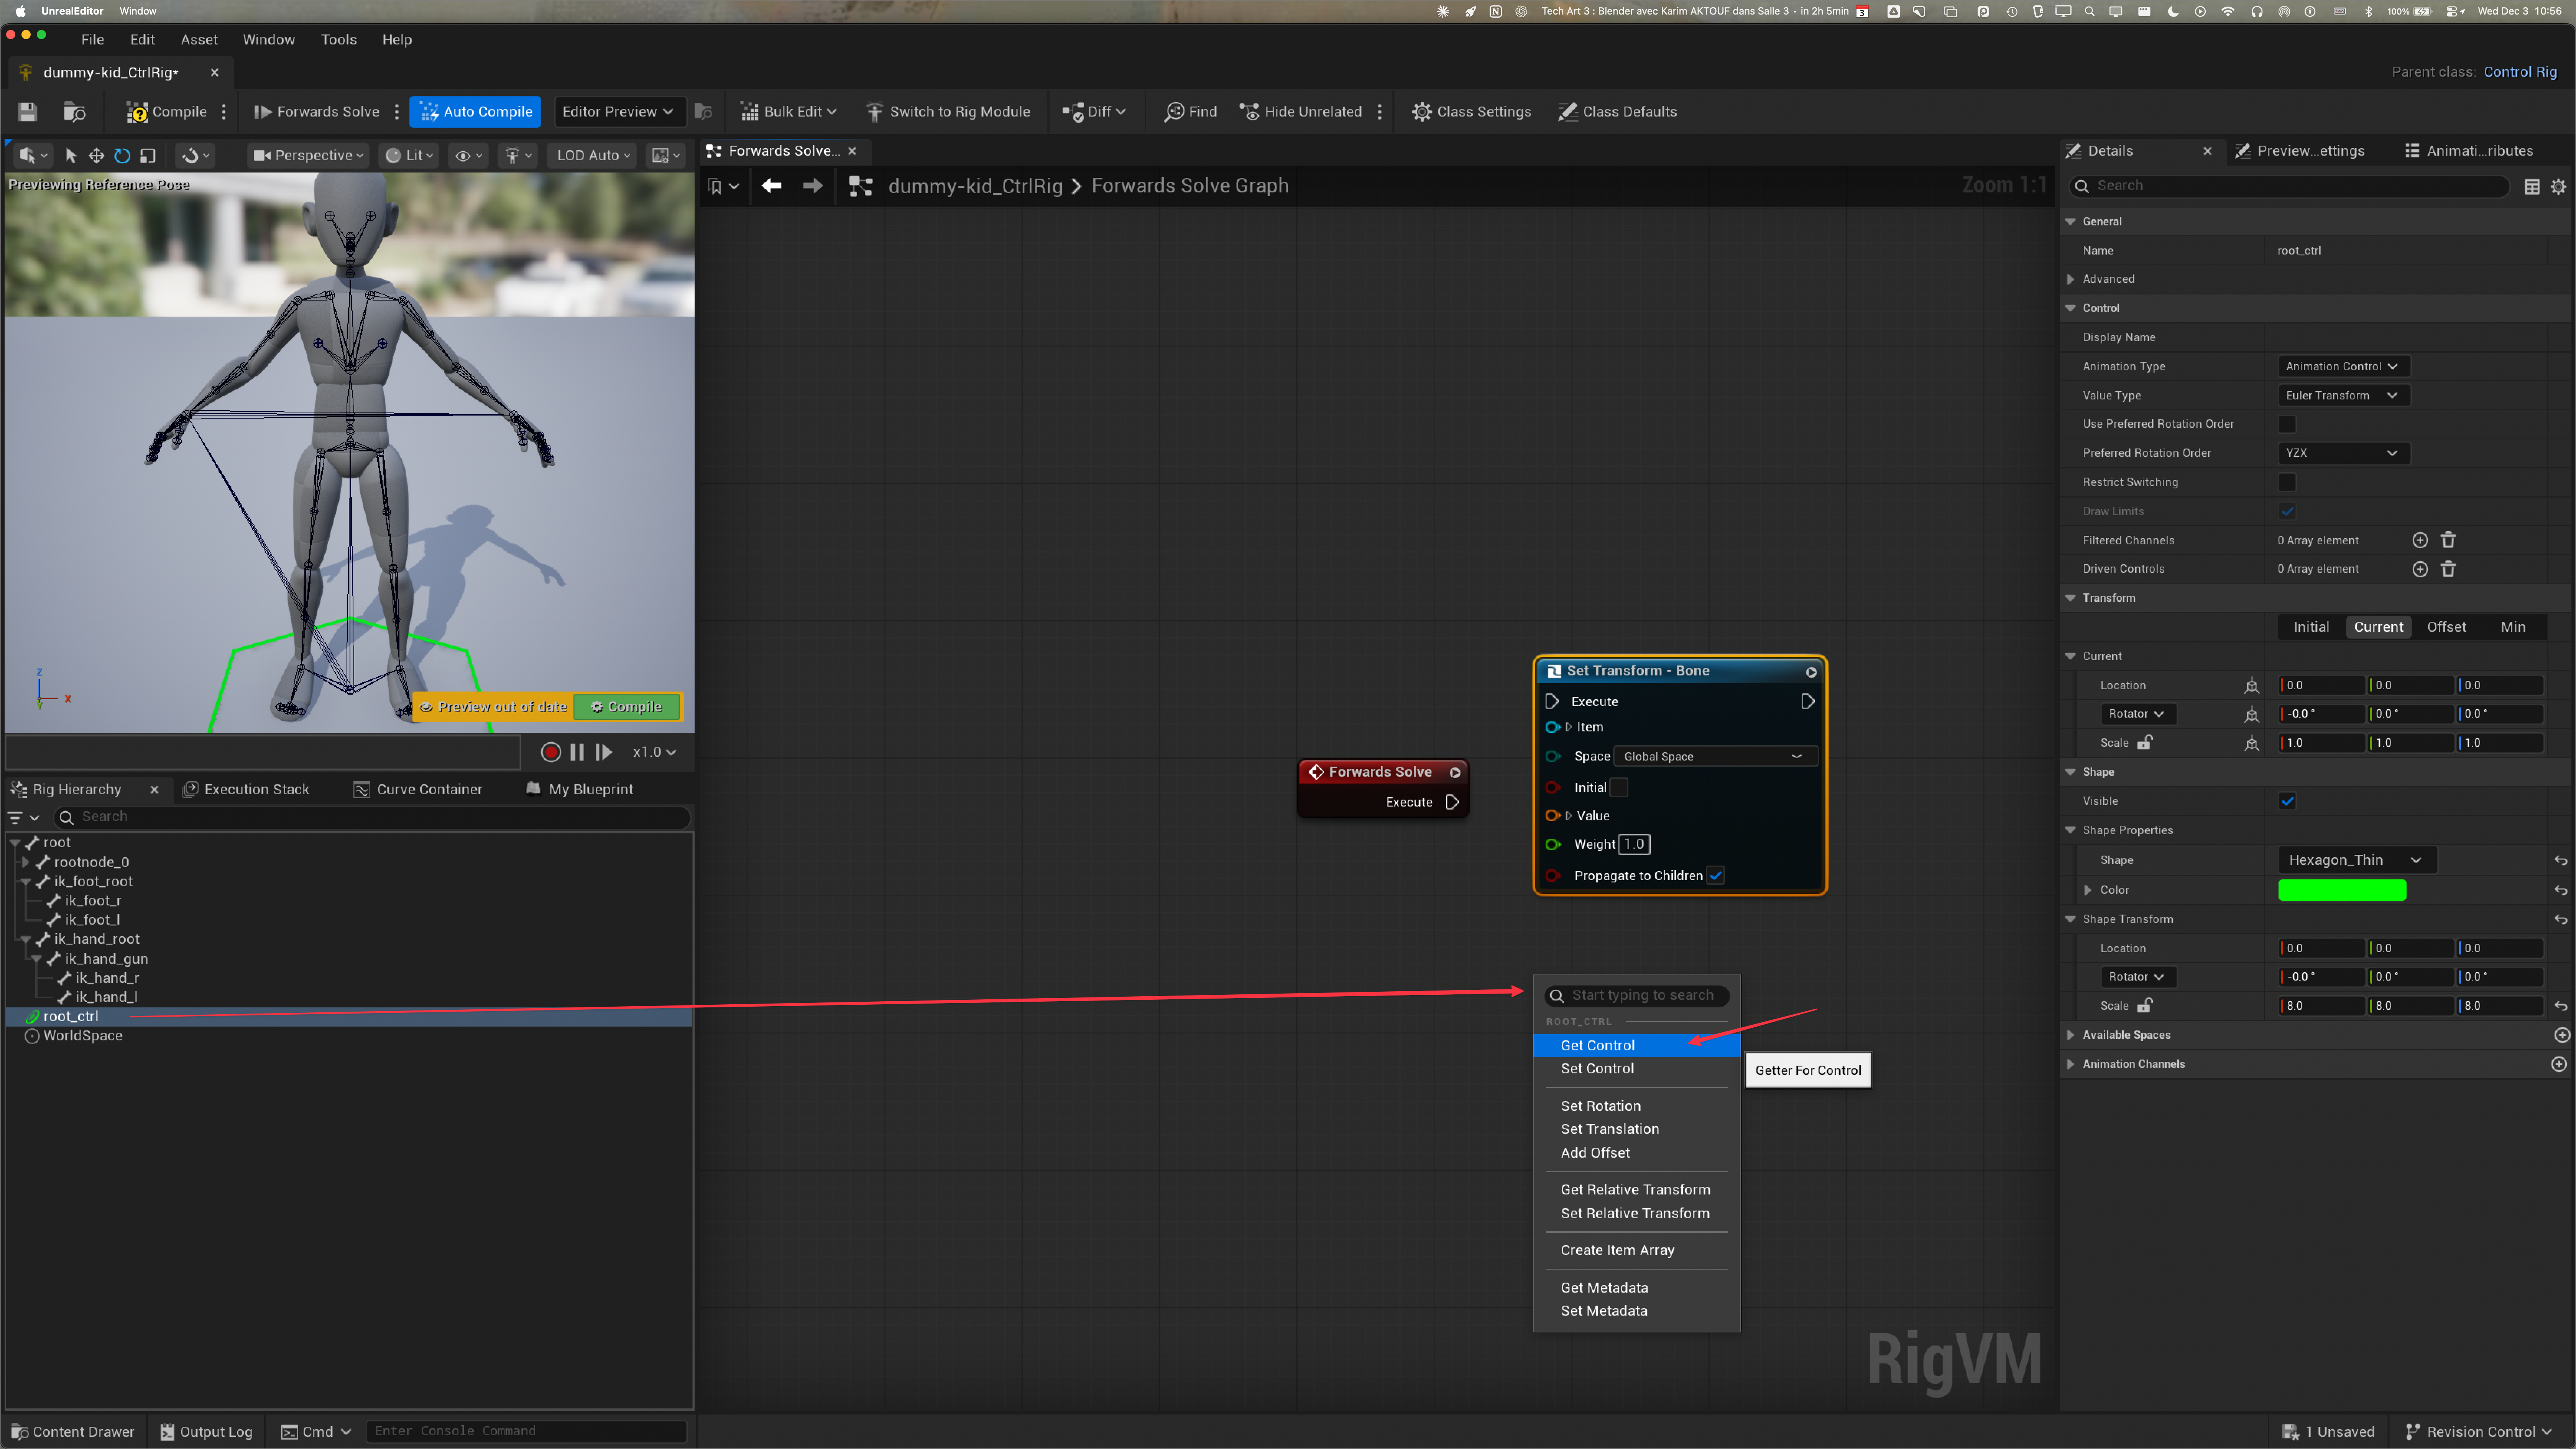Toggle the Initial checkbox on Set Transform node

(x=1619, y=788)
